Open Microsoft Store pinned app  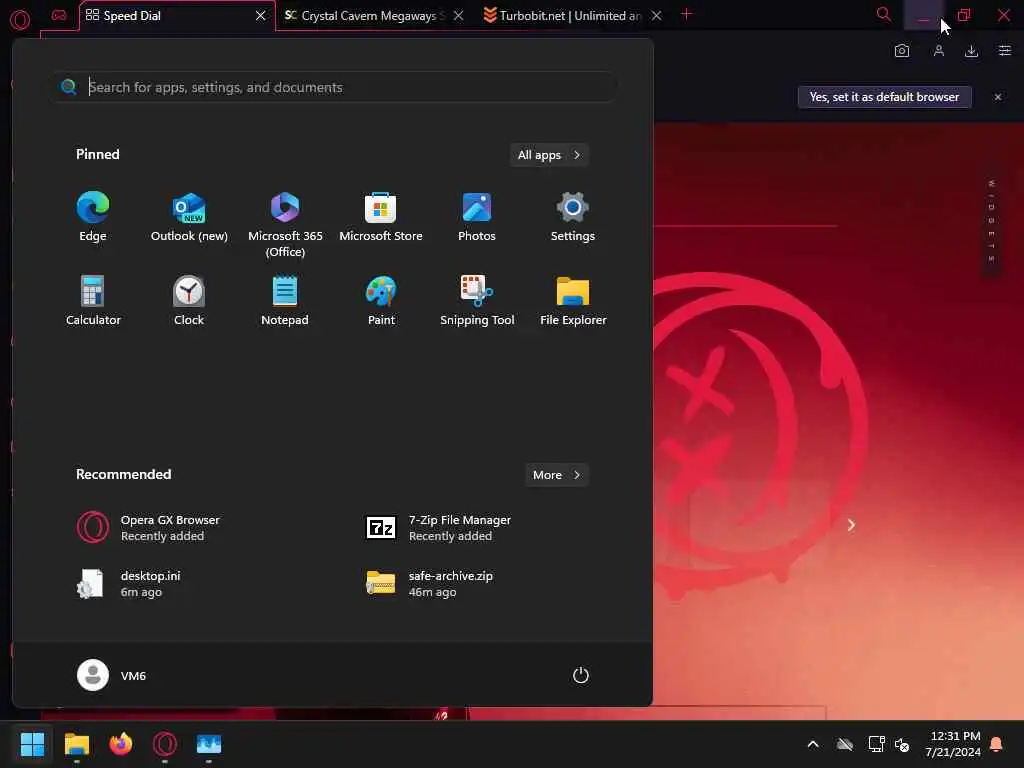pos(381,217)
